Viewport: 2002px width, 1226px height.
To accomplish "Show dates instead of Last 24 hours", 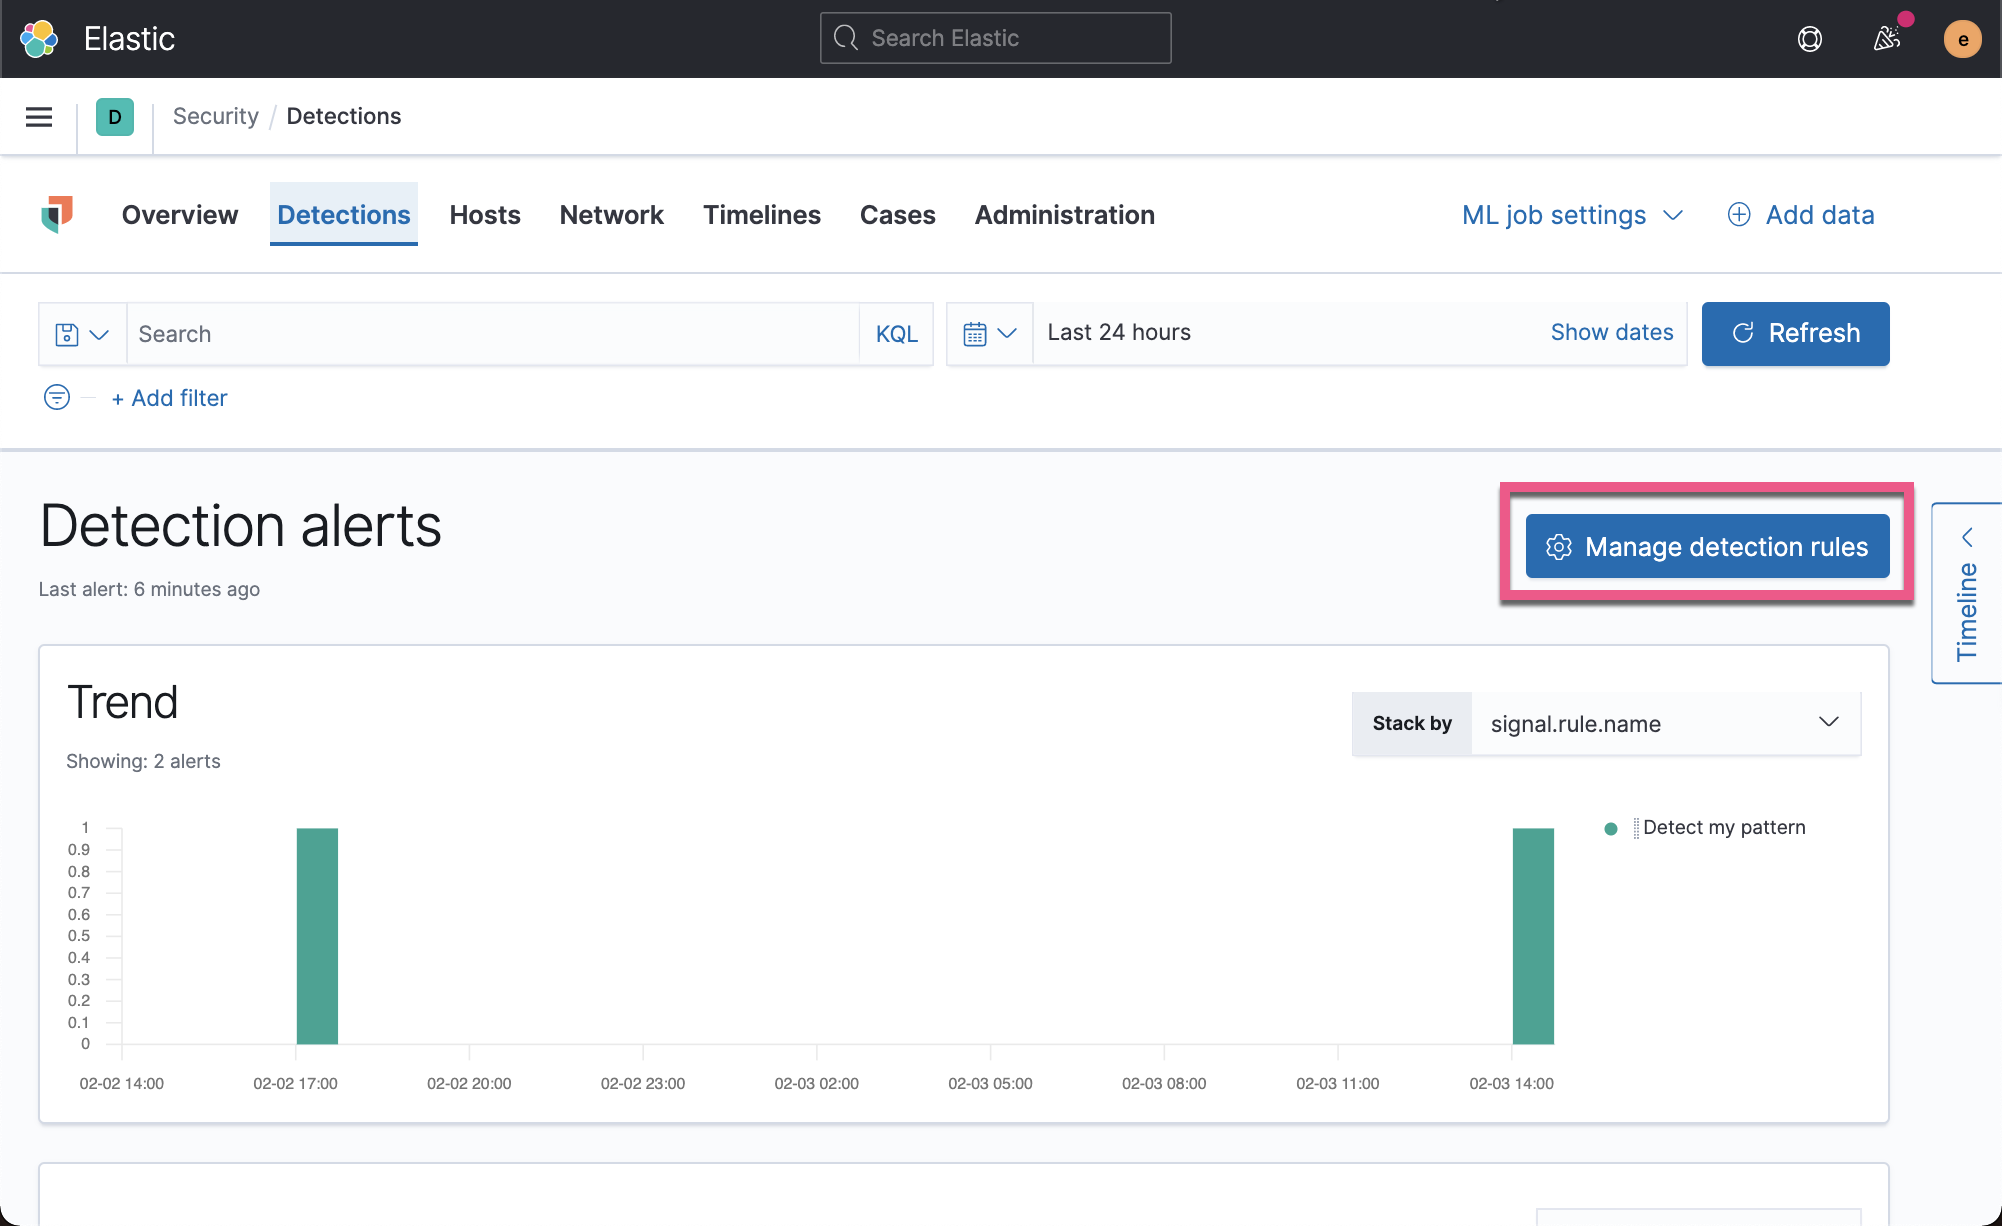I will (x=1611, y=332).
